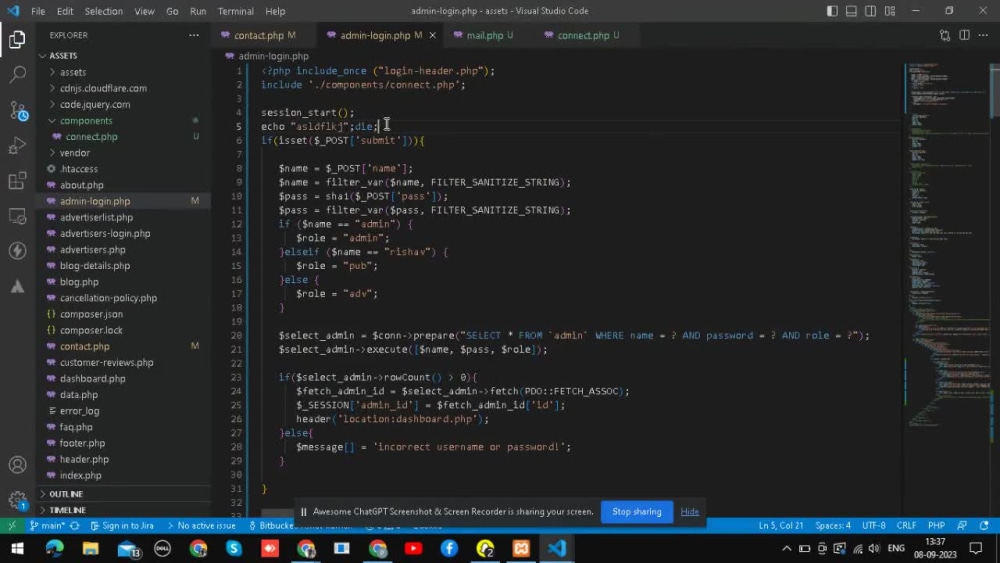Open the Extensions view
The image size is (1000, 563).
pyautogui.click(x=17, y=181)
